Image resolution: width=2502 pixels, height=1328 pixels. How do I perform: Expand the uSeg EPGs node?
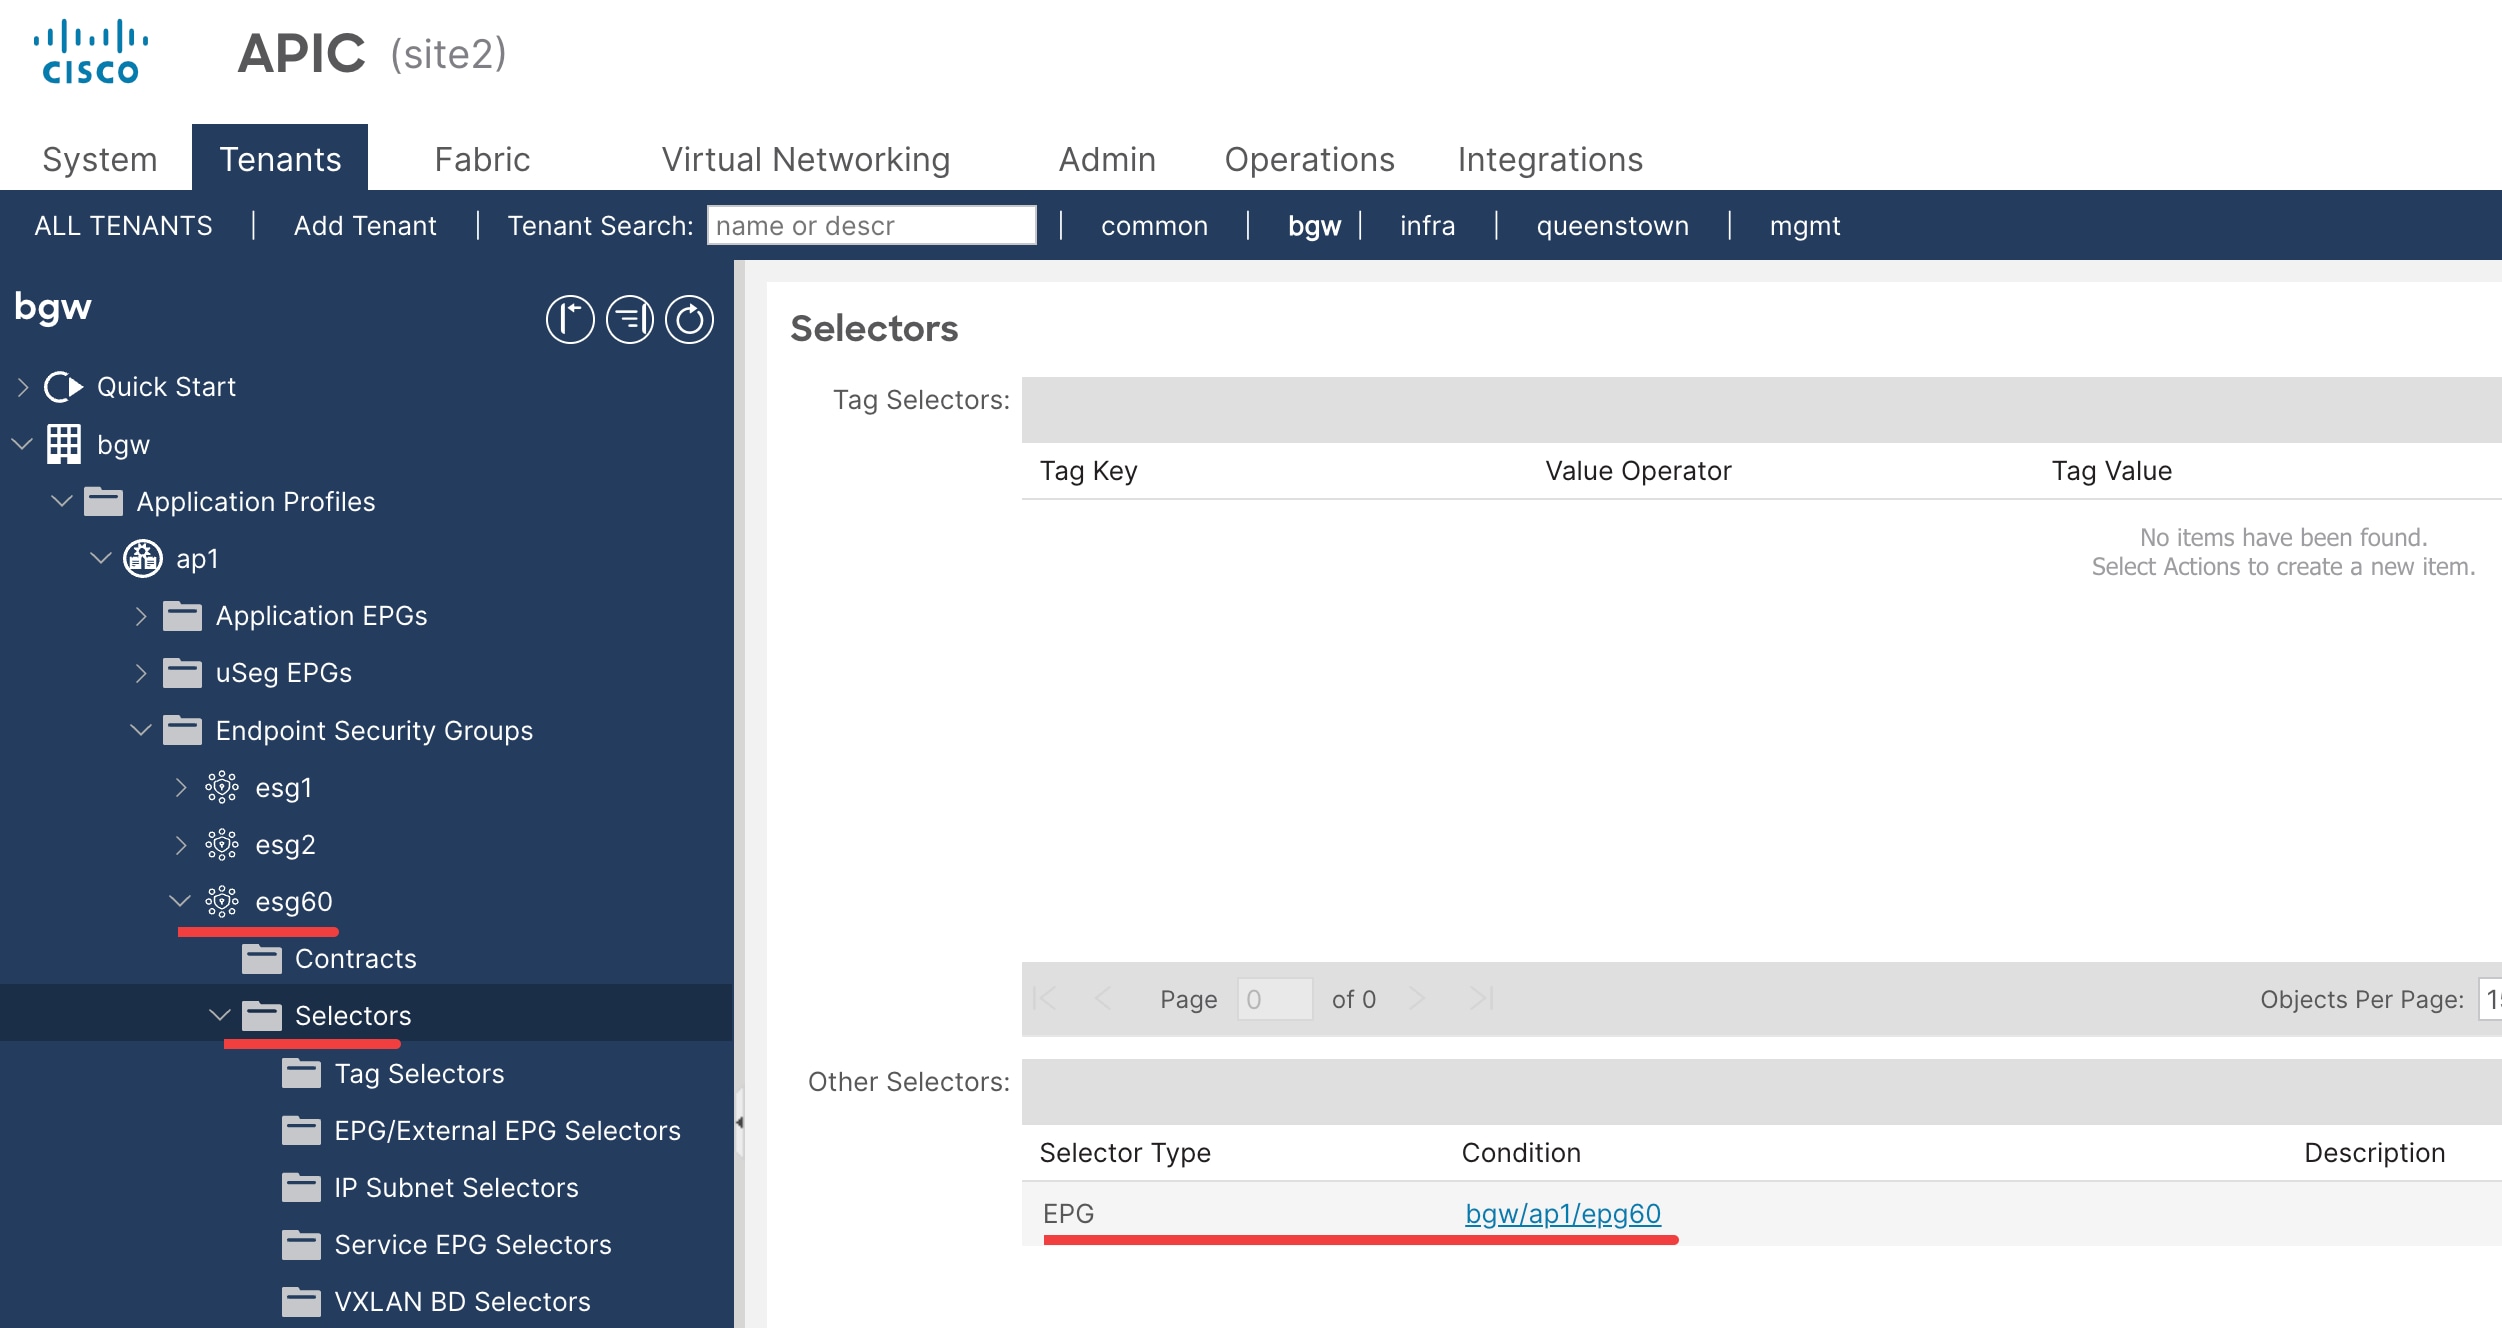141,673
